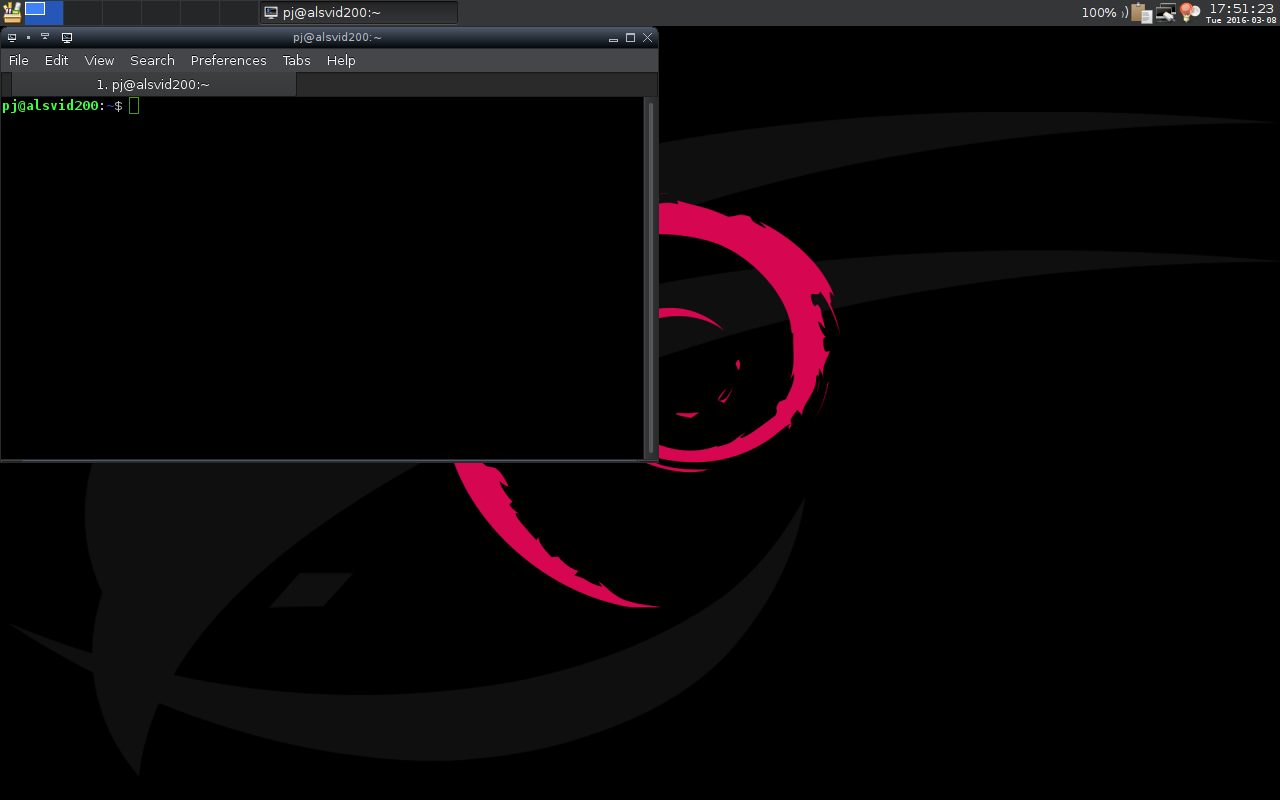1280x800 pixels.
Task: Select the '1. pj@alsvid200:~' terminal tab
Action: click(x=153, y=85)
